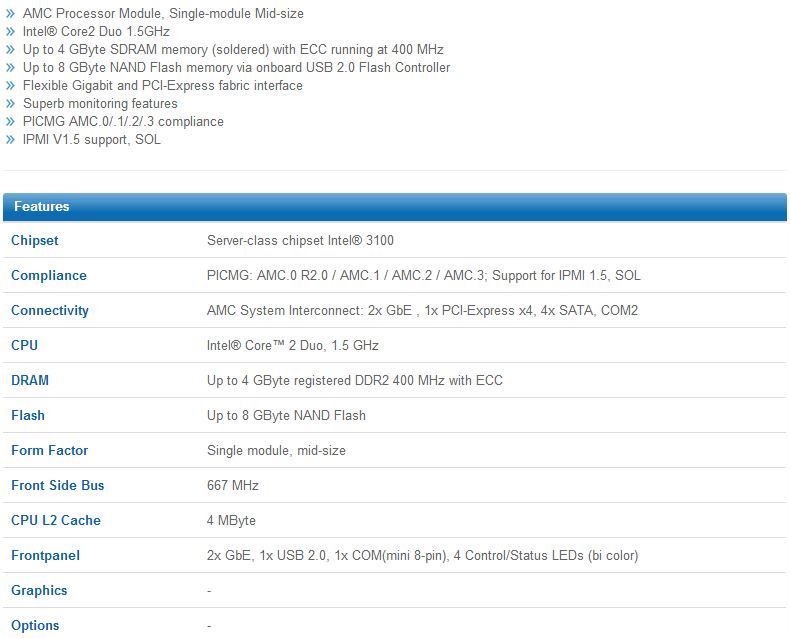
Task: Select "Flexible Gigabit and PCI-Express fabric interface" text
Action: click(x=162, y=86)
